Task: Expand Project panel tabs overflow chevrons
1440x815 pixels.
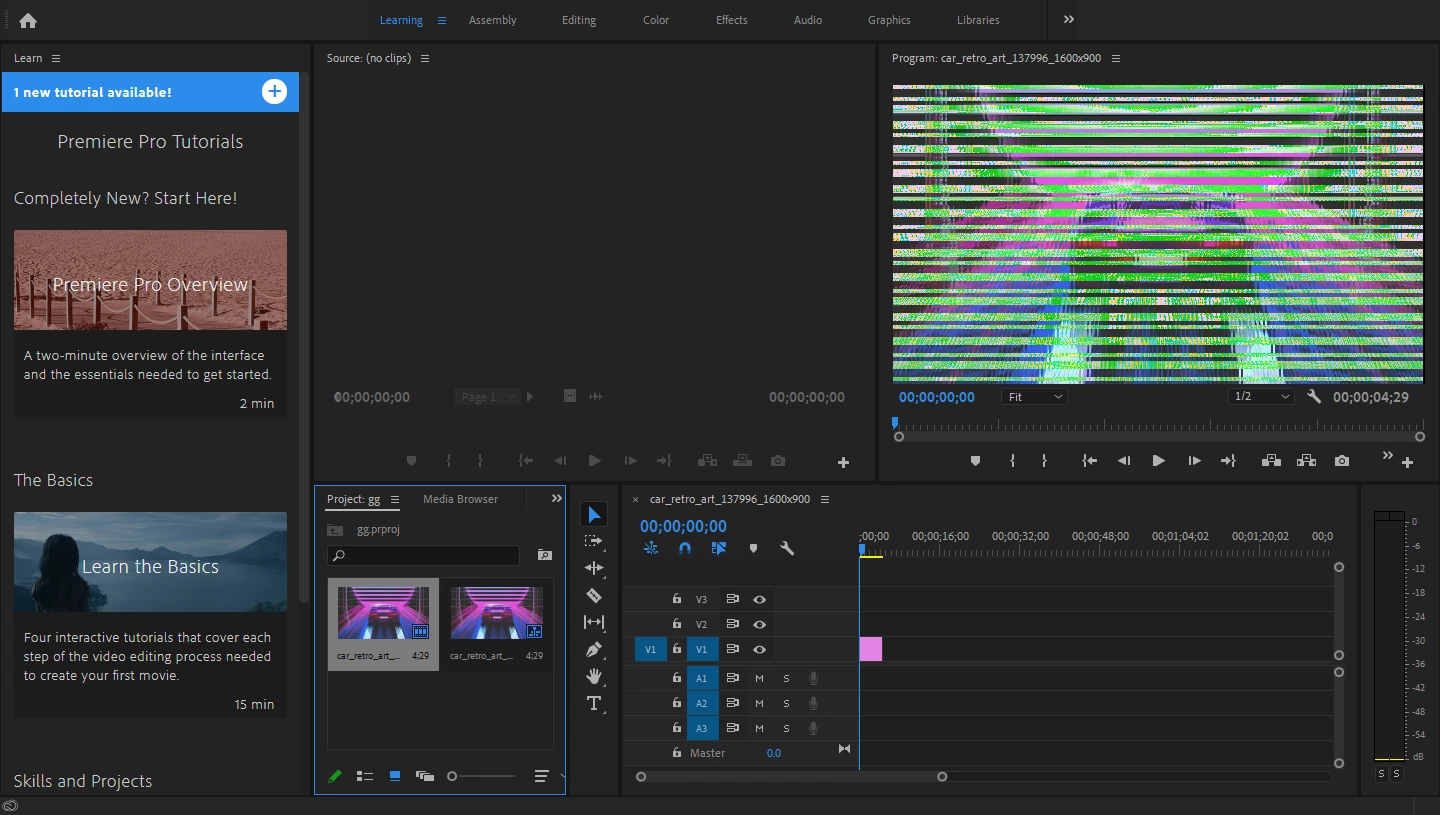Action: click(x=557, y=499)
